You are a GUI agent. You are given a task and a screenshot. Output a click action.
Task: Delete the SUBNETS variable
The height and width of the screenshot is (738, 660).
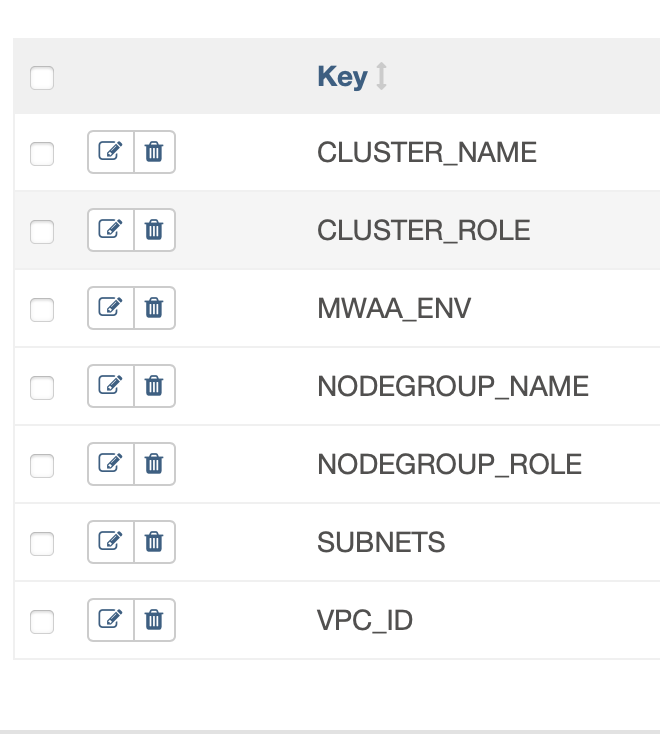(x=154, y=542)
